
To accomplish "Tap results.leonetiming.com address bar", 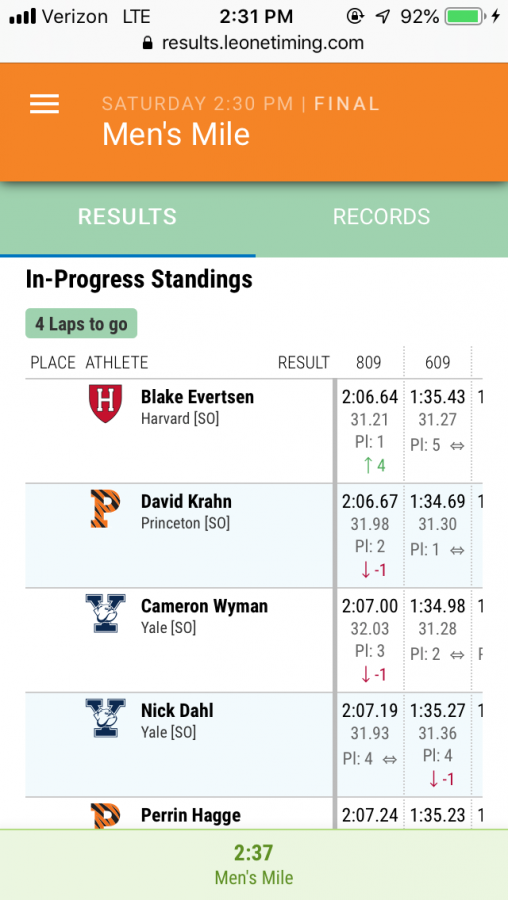I will click(x=254, y=43).
